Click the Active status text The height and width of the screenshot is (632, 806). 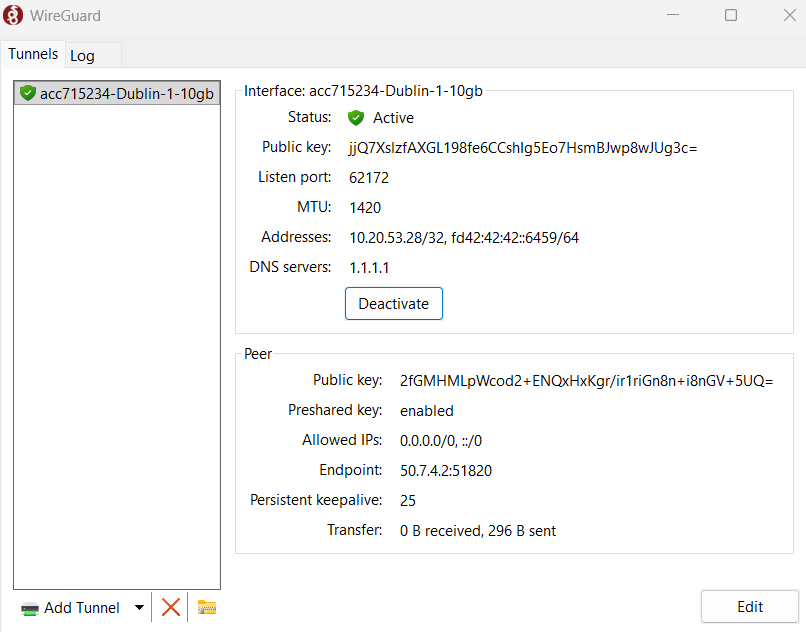(x=393, y=118)
